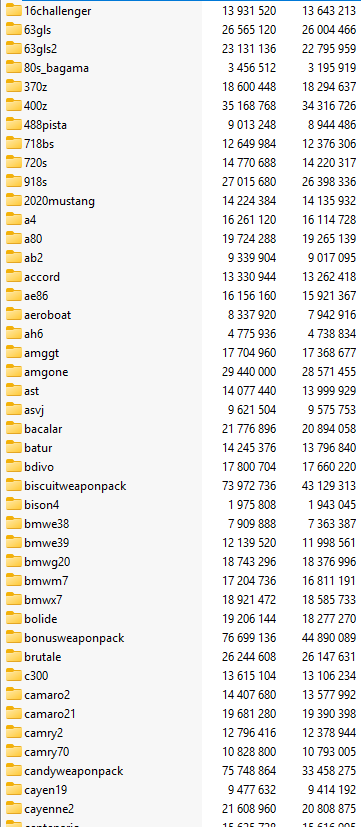The width and height of the screenshot is (361, 827).
Task: Select the aeroboat folder icon
Action: [14, 314]
